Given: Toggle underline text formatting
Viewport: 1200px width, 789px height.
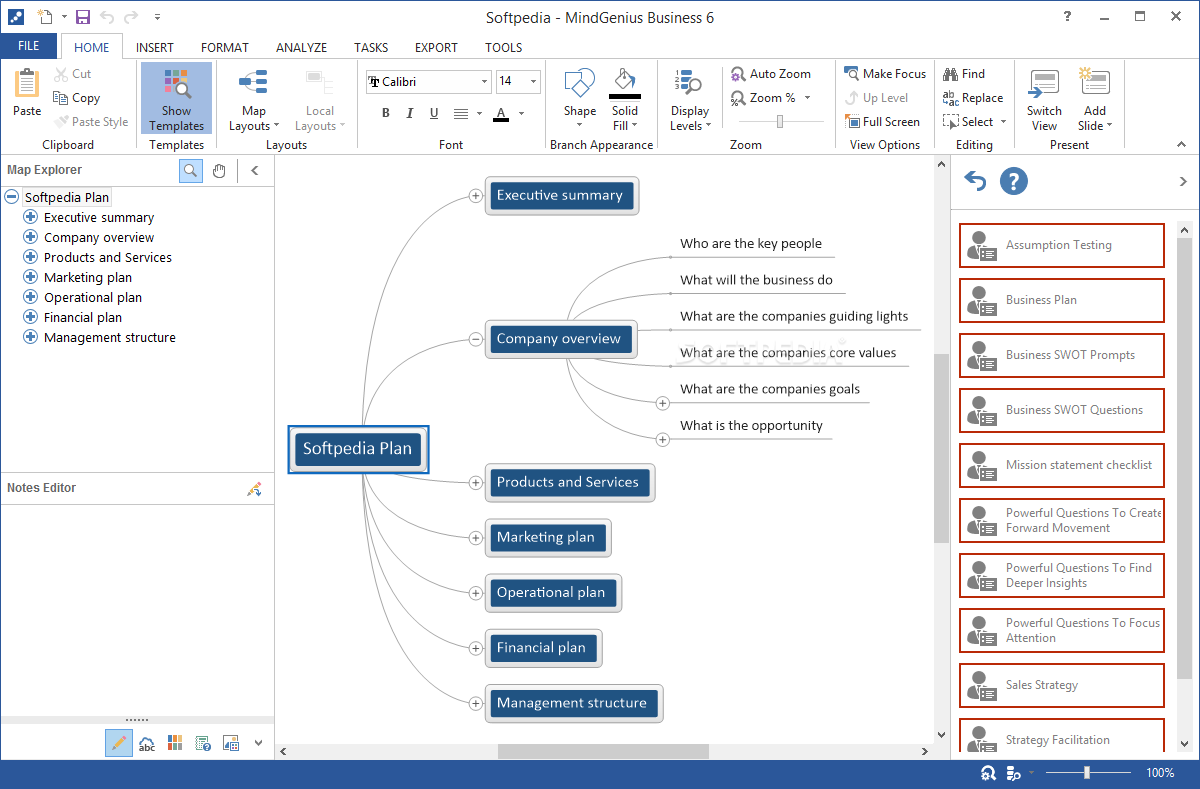Looking at the screenshot, I should tap(435, 114).
